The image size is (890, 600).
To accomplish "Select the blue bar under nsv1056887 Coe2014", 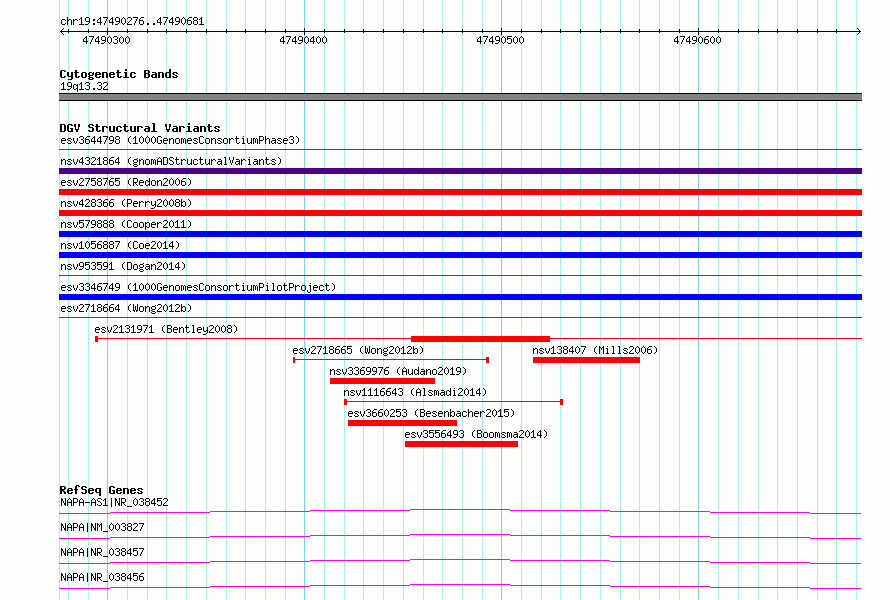I will point(460,255).
